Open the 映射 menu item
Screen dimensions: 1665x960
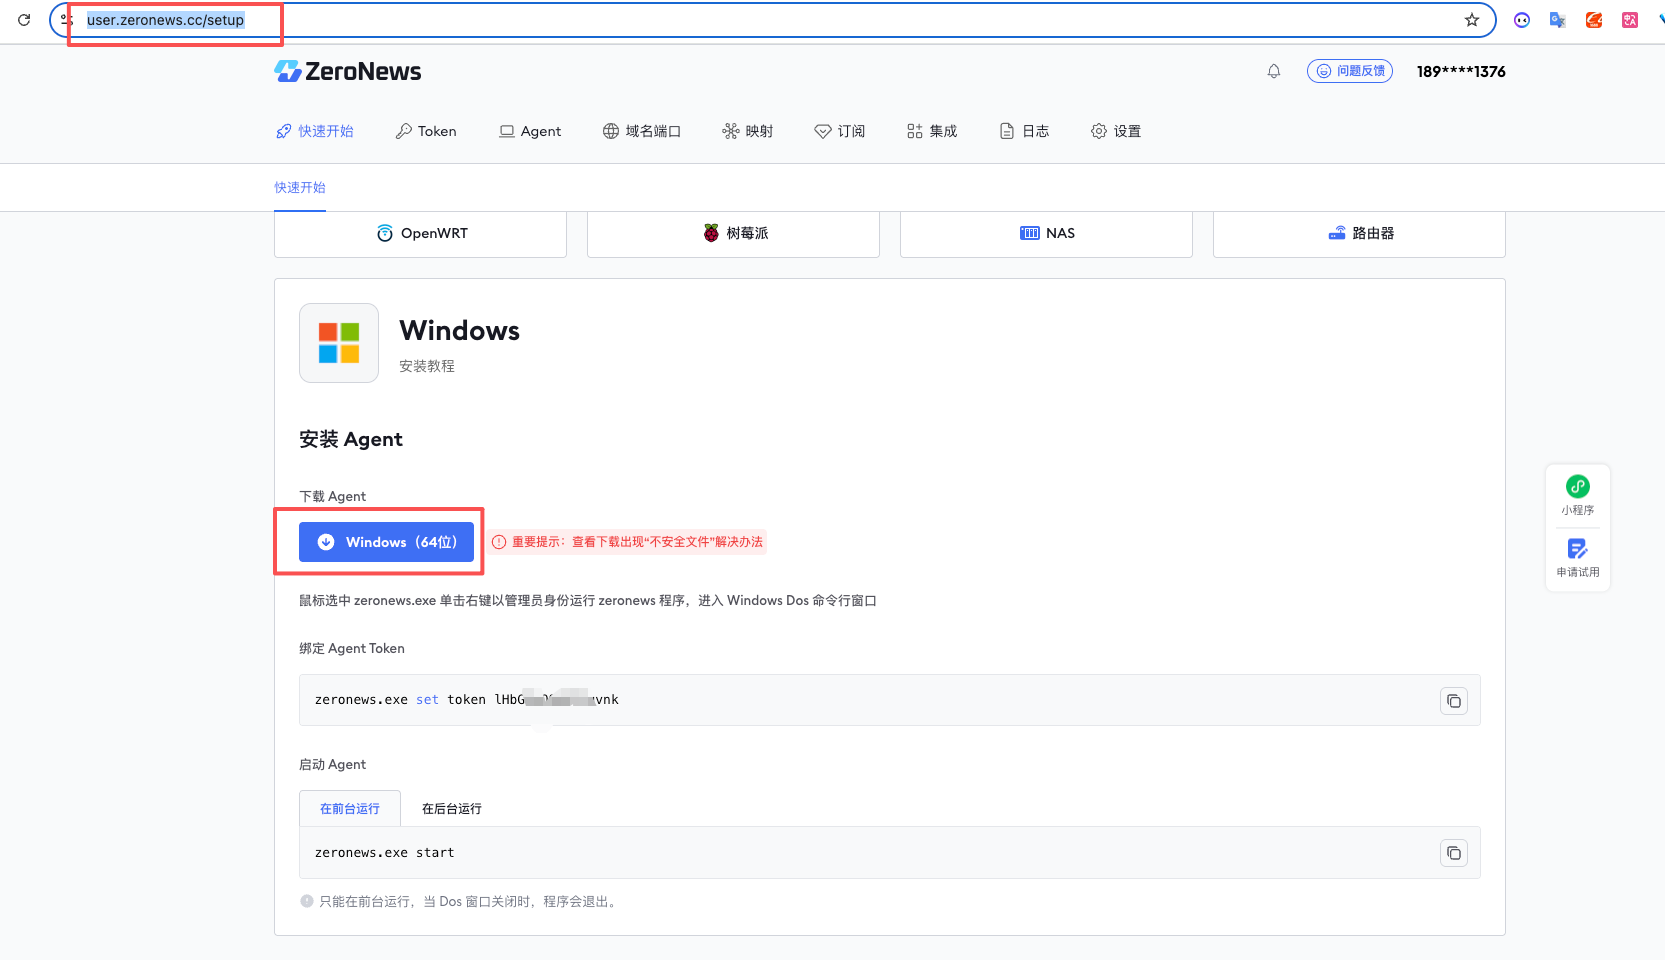(x=748, y=131)
